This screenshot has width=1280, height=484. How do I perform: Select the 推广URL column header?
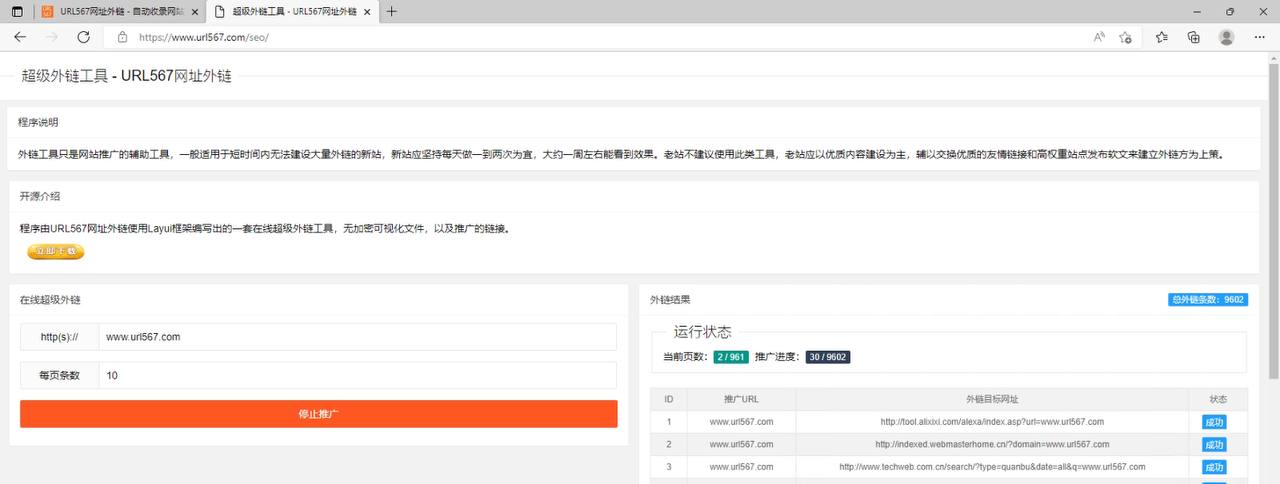coord(741,399)
